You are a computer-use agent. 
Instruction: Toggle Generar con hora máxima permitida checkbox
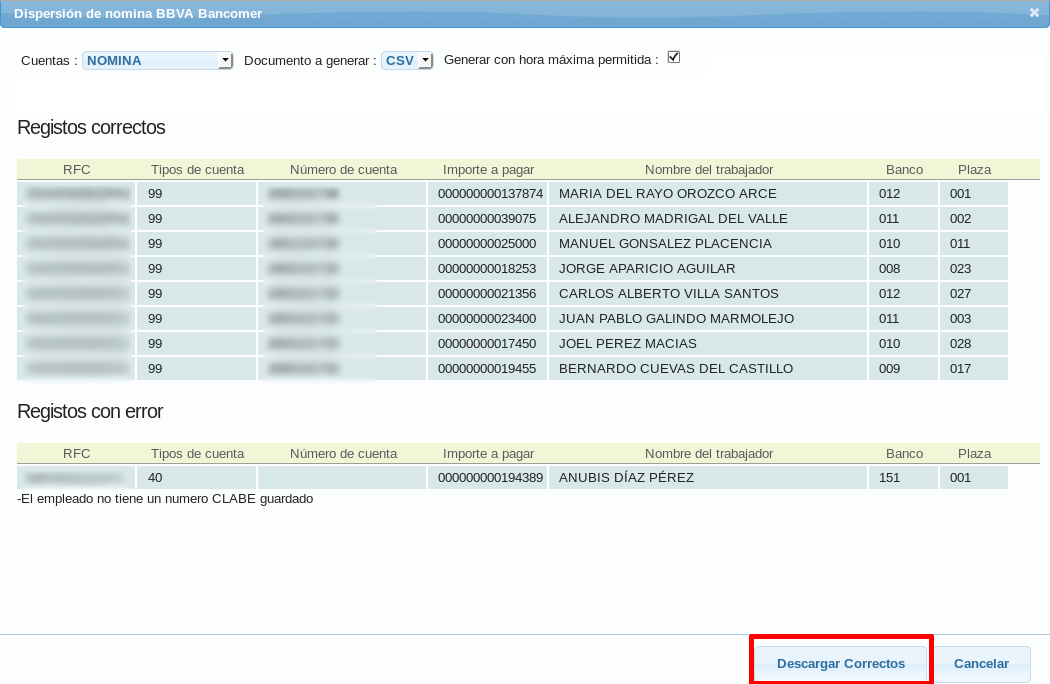click(x=674, y=58)
